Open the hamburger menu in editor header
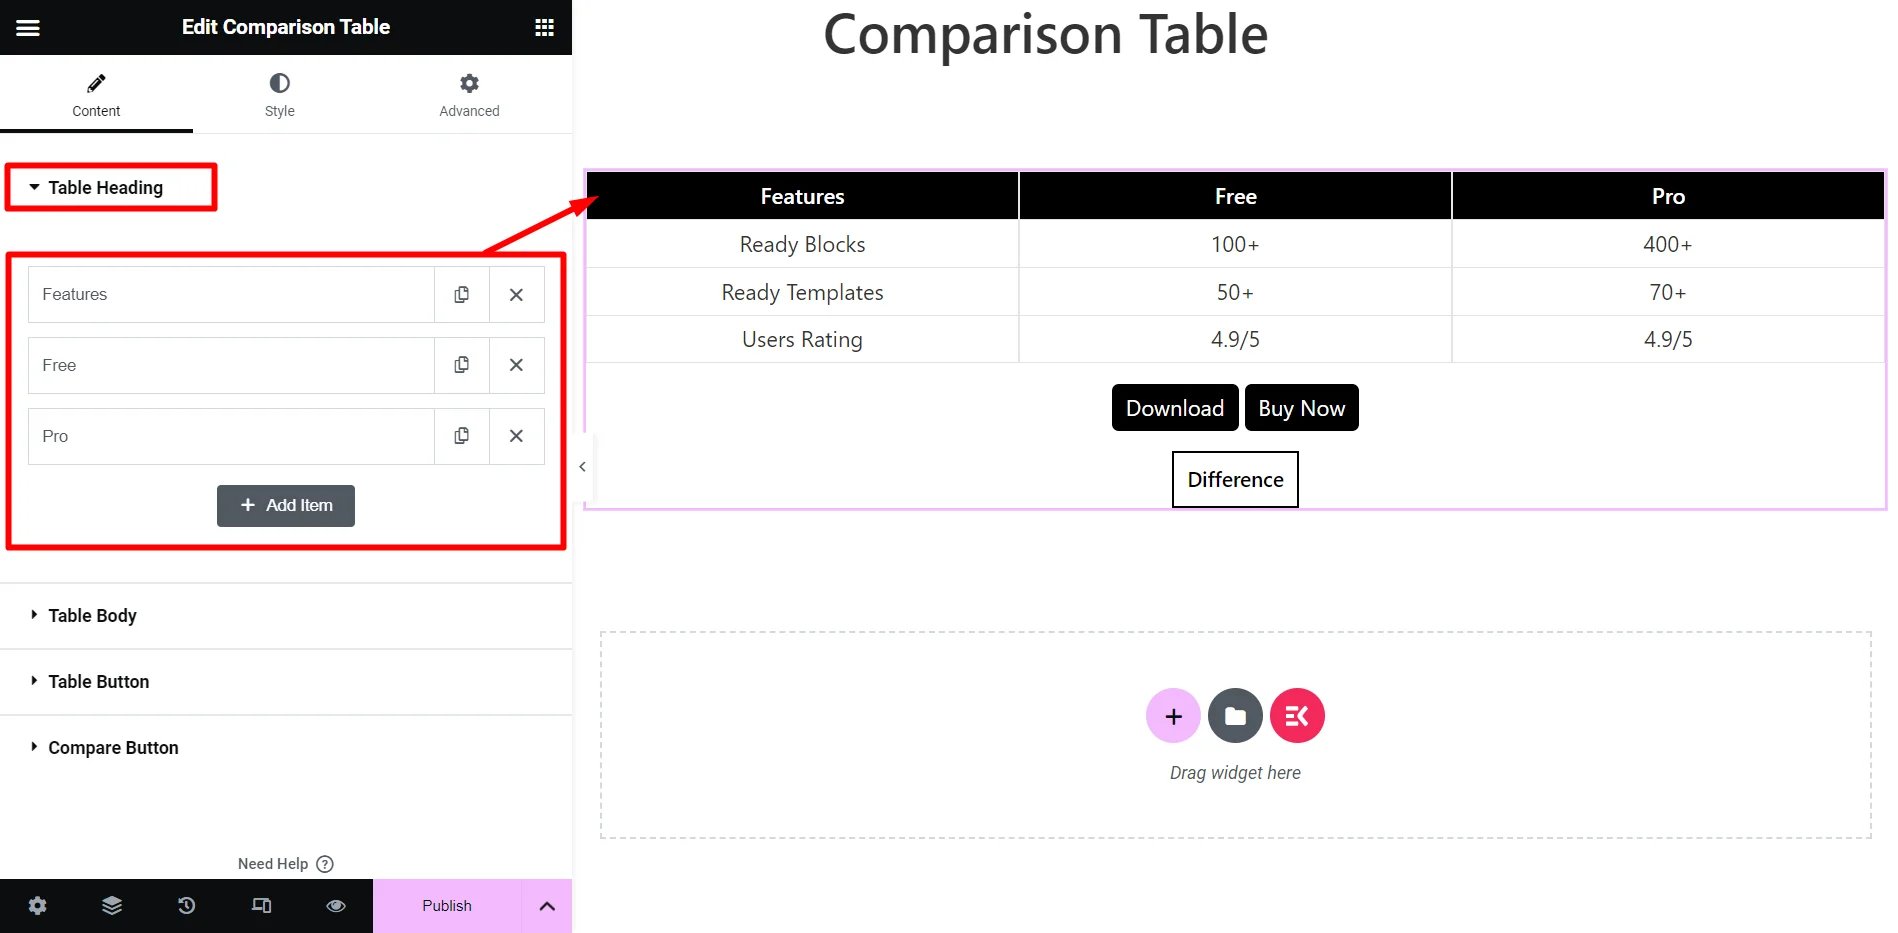 [28, 28]
